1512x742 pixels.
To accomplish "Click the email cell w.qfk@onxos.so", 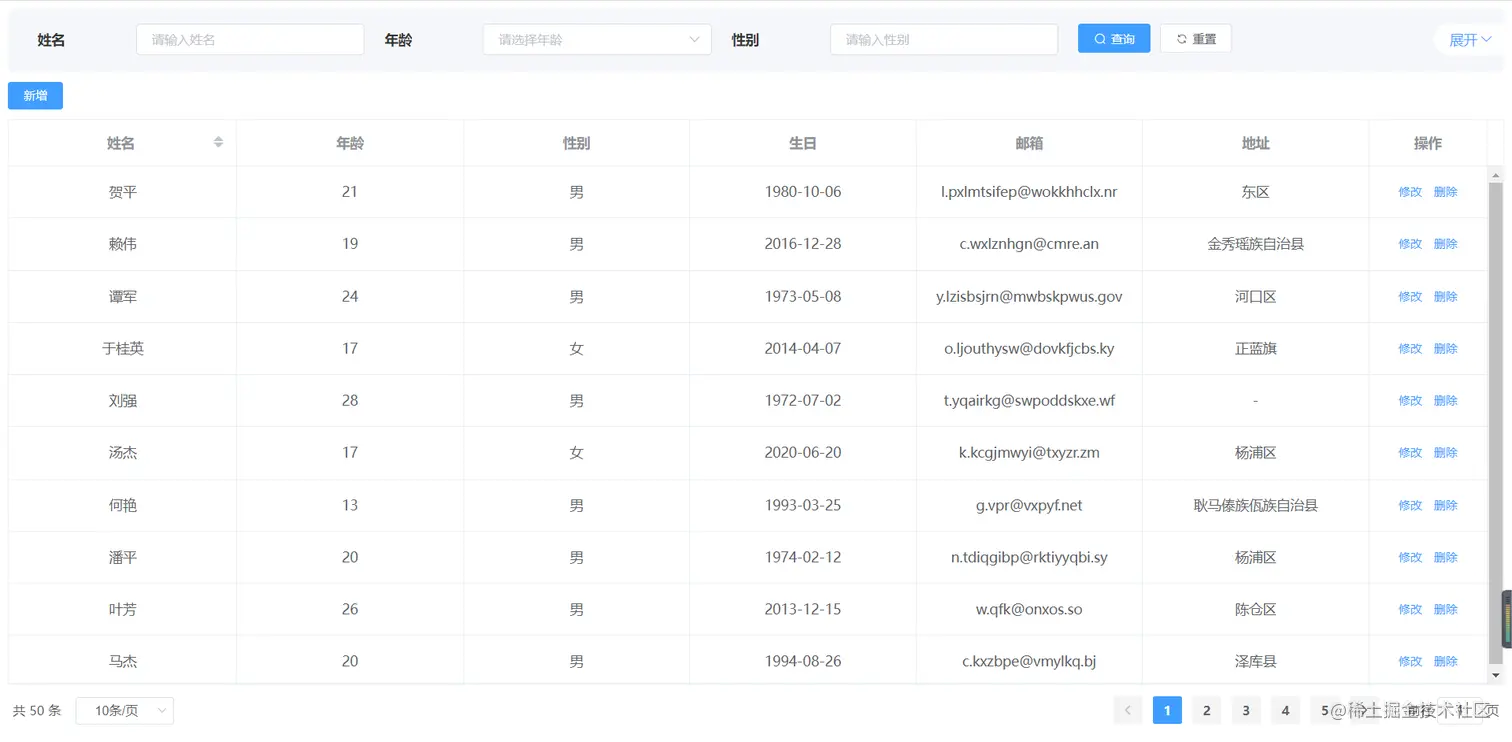I will coord(1029,610).
